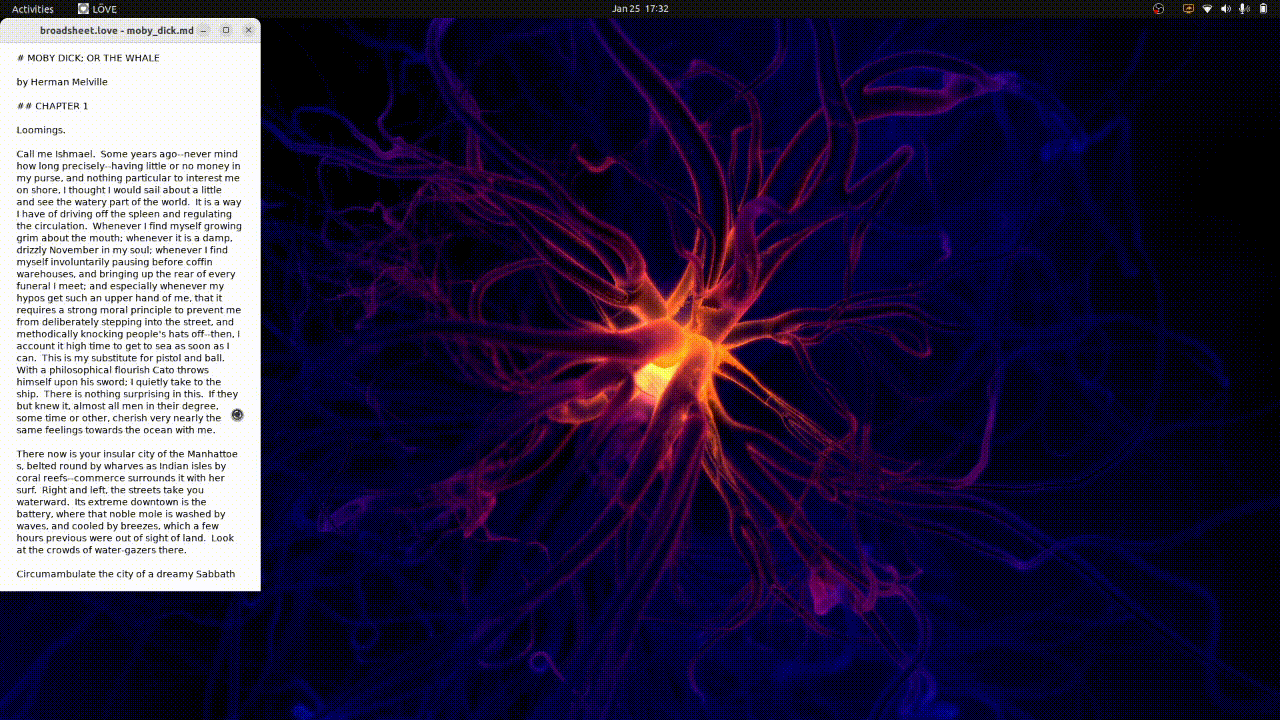The width and height of the screenshot is (1280, 720).
Task: Click the speaker volume icon
Action: click(x=1225, y=9)
